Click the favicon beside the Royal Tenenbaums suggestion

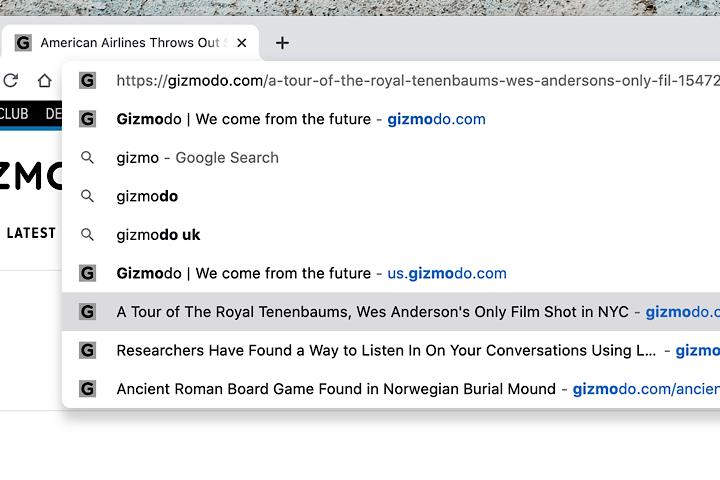click(x=88, y=312)
